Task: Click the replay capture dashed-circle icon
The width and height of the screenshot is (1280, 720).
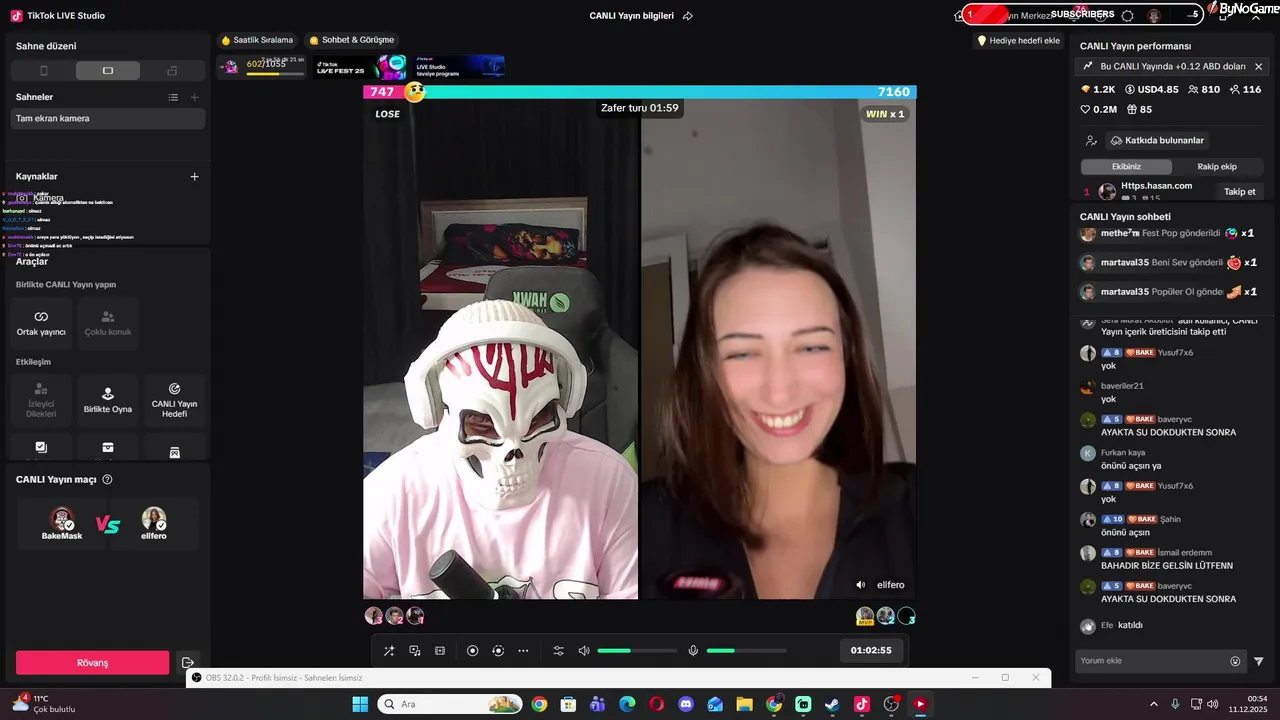Action: [498, 651]
